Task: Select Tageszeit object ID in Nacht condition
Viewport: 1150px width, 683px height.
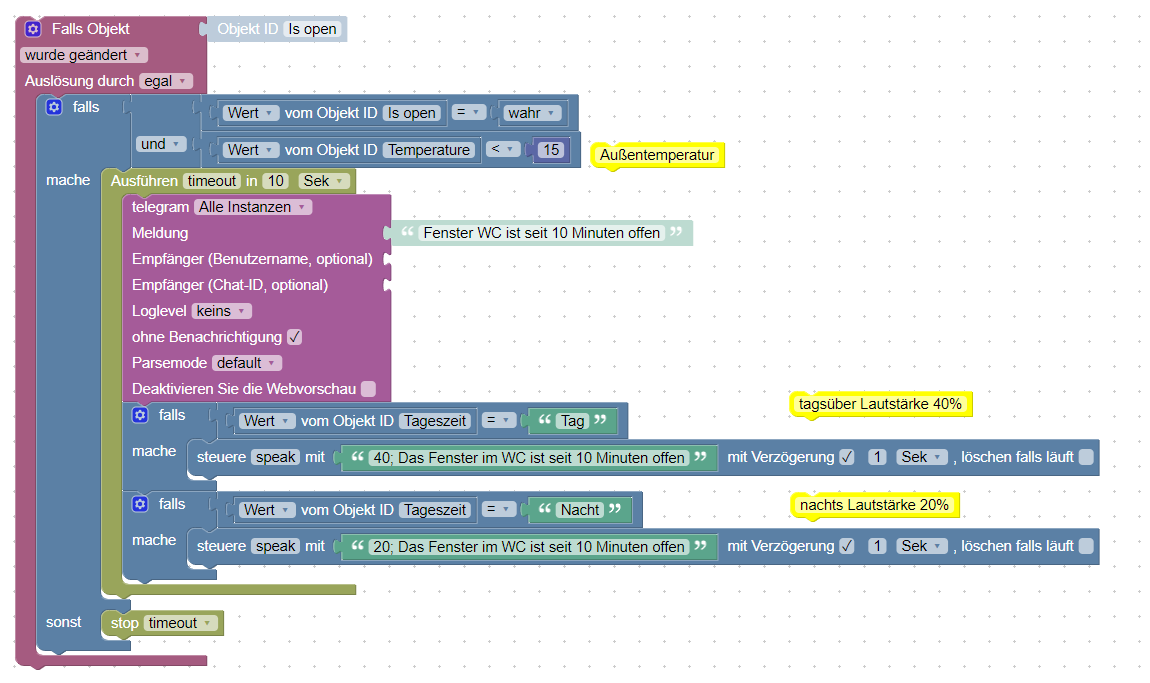Action: tap(435, 510)
